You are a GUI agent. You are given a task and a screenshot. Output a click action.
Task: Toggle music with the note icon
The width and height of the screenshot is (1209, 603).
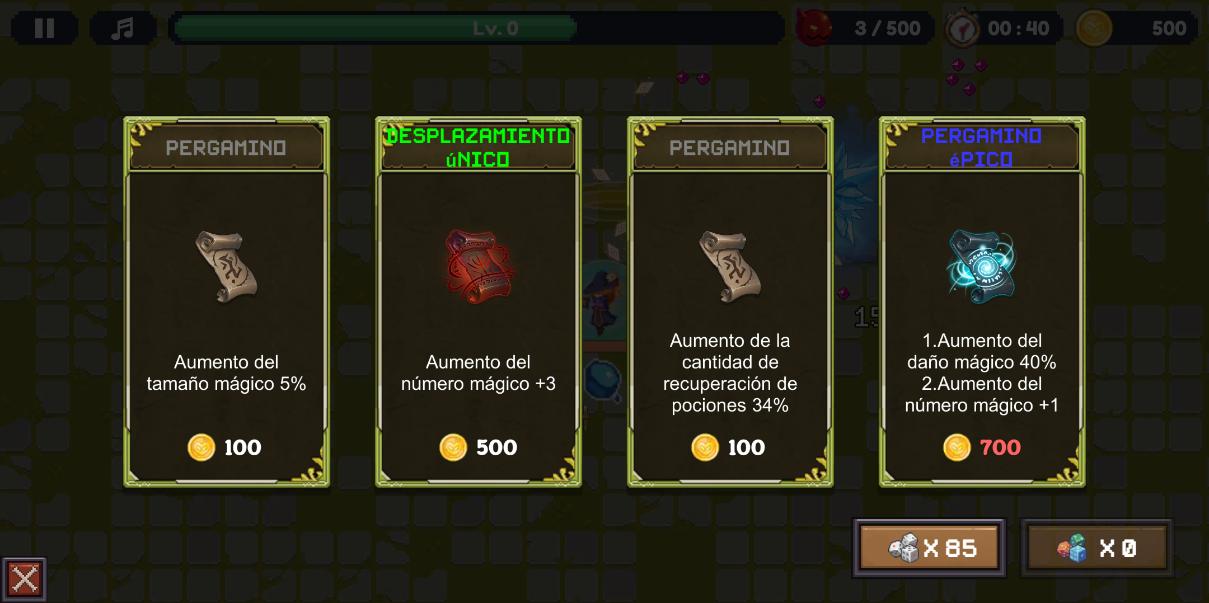122,28
